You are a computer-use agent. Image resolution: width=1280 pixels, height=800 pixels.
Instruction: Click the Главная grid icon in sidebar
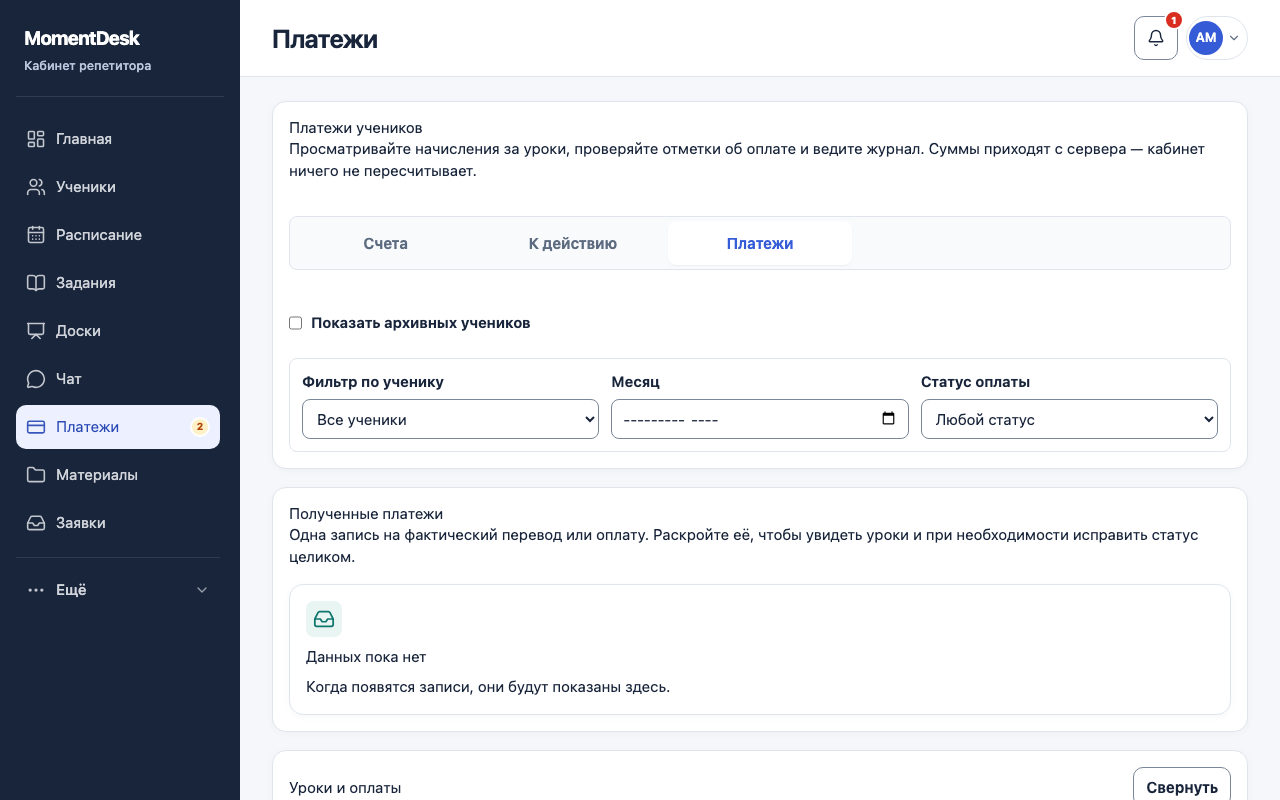pyautogui.click(x=36, y=139)
